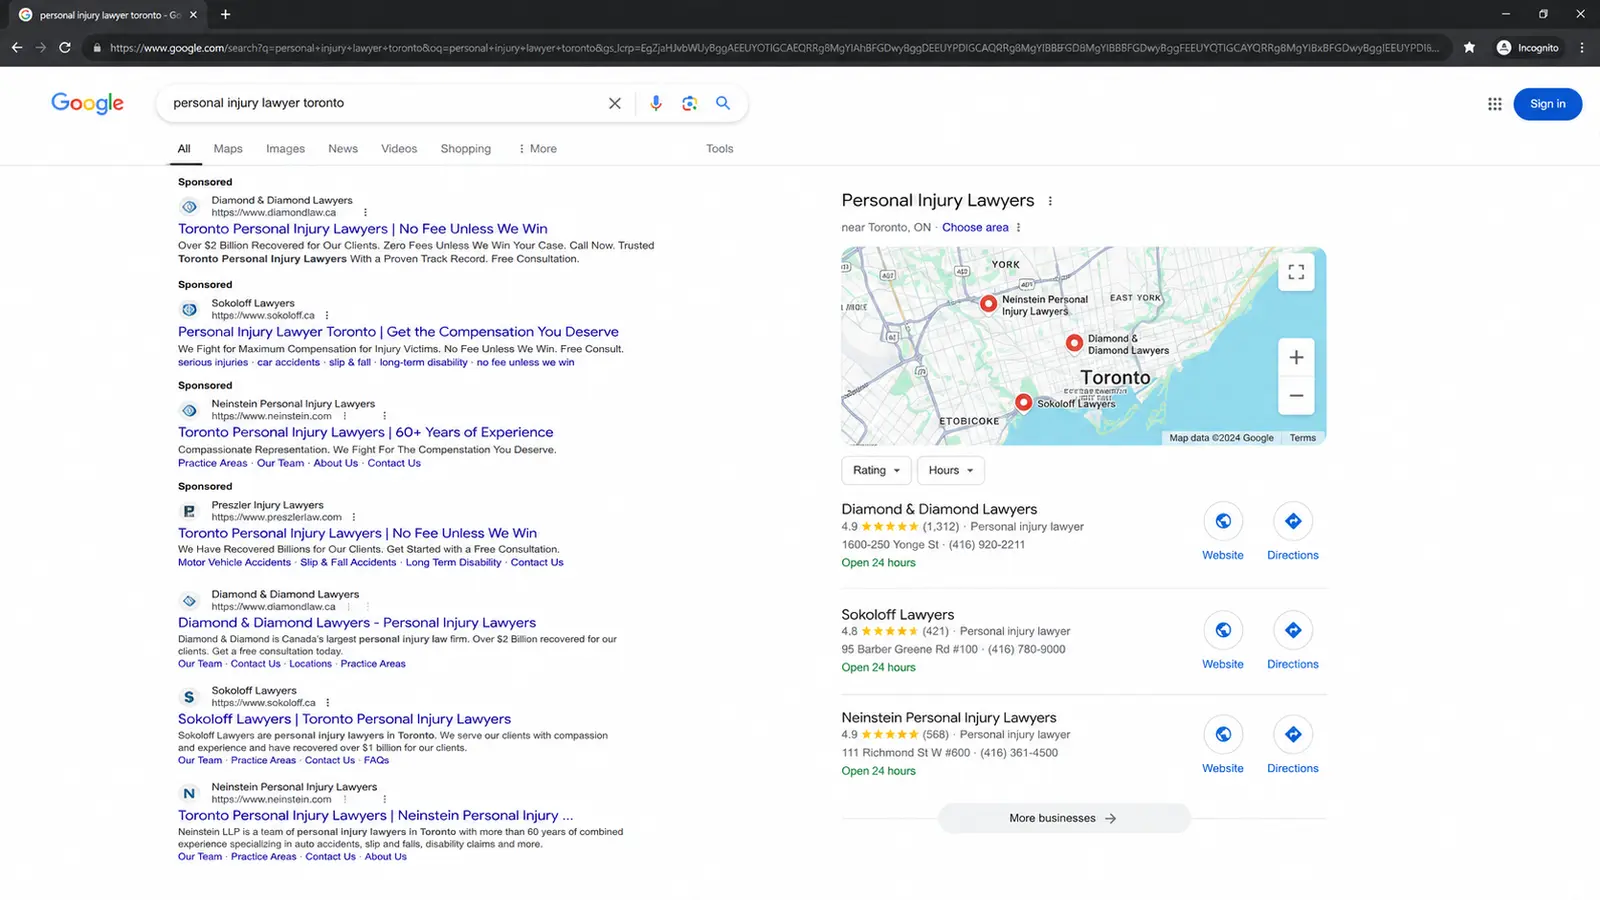Open the Rating filter dropdown
The image size is (1600, 900).
[x=876, y=470]
